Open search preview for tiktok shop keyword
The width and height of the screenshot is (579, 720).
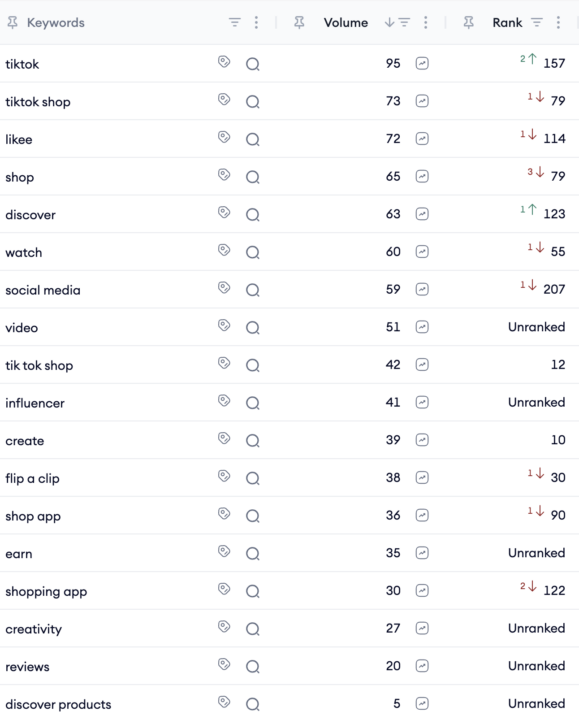[253, 101]
